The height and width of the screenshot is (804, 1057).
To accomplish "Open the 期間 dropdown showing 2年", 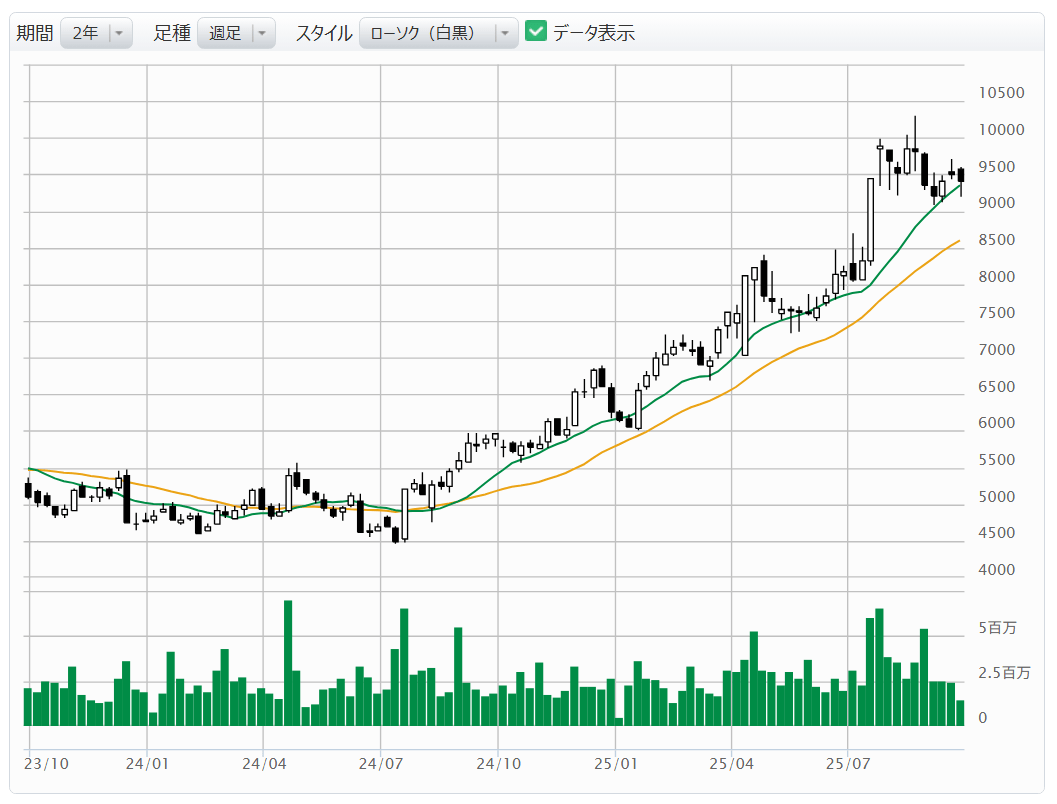I will click(96, 33).
